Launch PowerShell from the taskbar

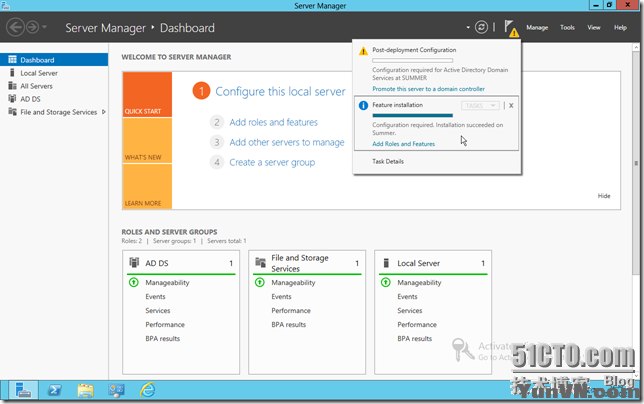point(54,390)
